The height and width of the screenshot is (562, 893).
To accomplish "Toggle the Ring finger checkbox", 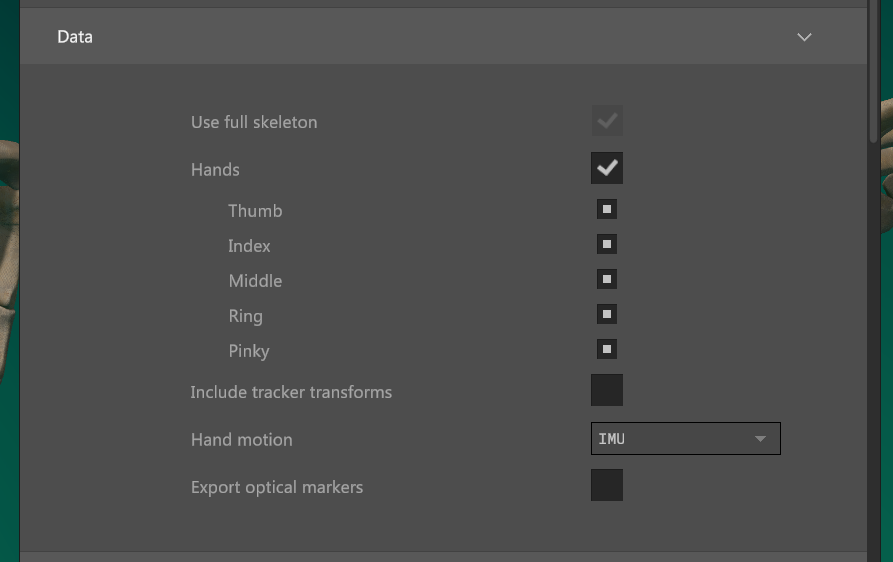I will pyautogui.click(x=607, y=315).
